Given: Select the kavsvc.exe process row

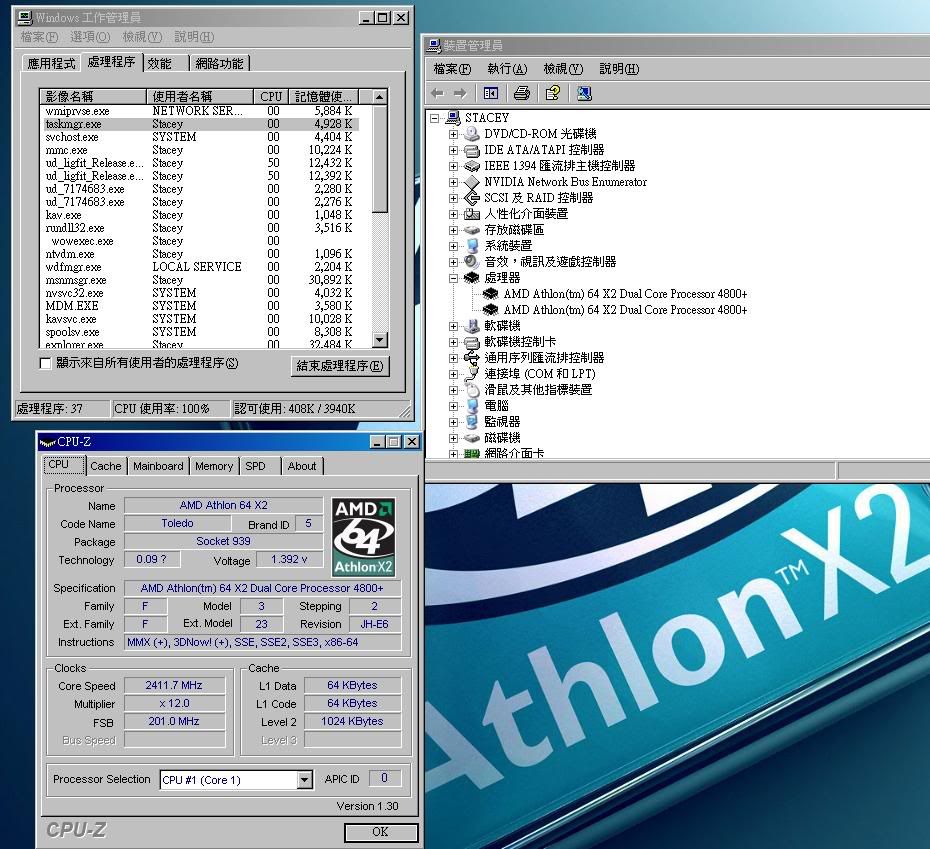Looking at the screenshot, I should click(x=199, y=319).
